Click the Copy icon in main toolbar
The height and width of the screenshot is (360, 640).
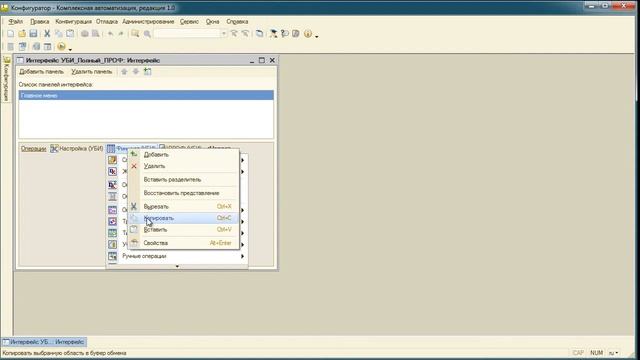point(59,34)
